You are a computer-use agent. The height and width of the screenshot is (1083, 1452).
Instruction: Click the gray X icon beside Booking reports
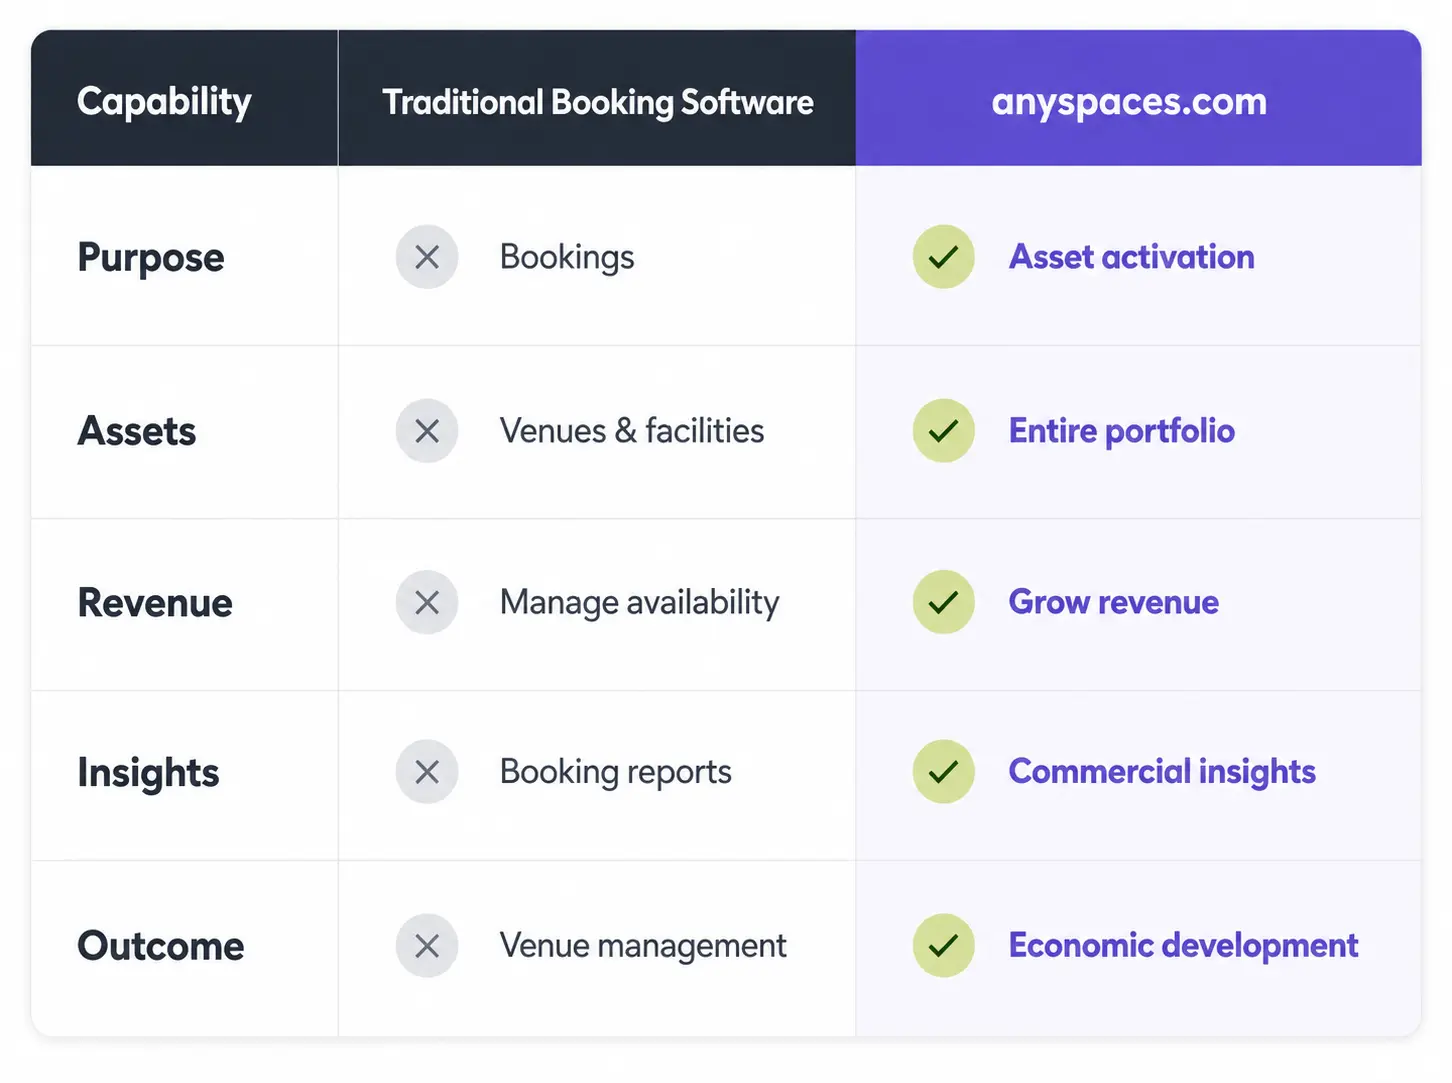(427, 771)
